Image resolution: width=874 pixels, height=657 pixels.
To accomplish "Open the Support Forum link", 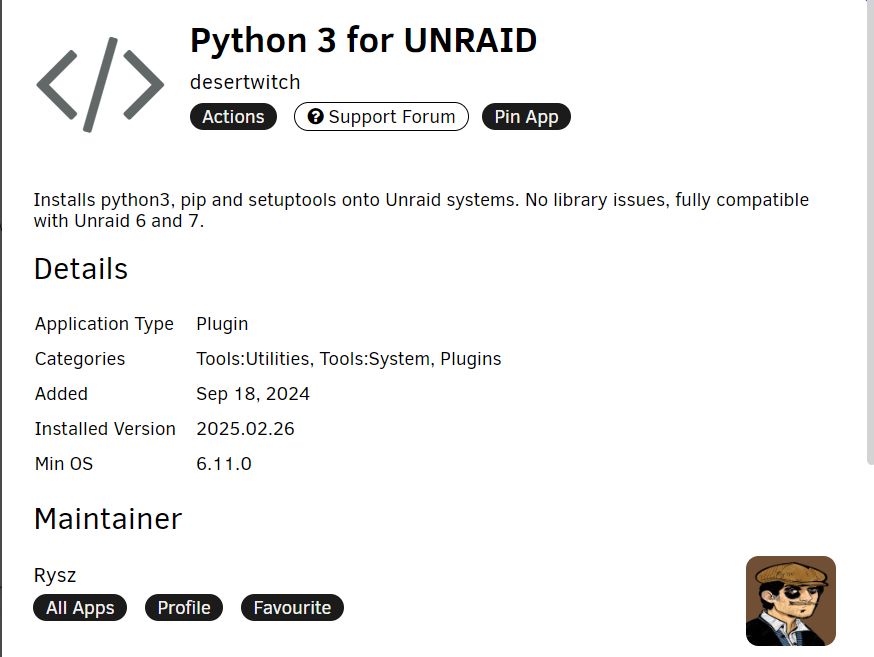I will [x=381, y=116].
